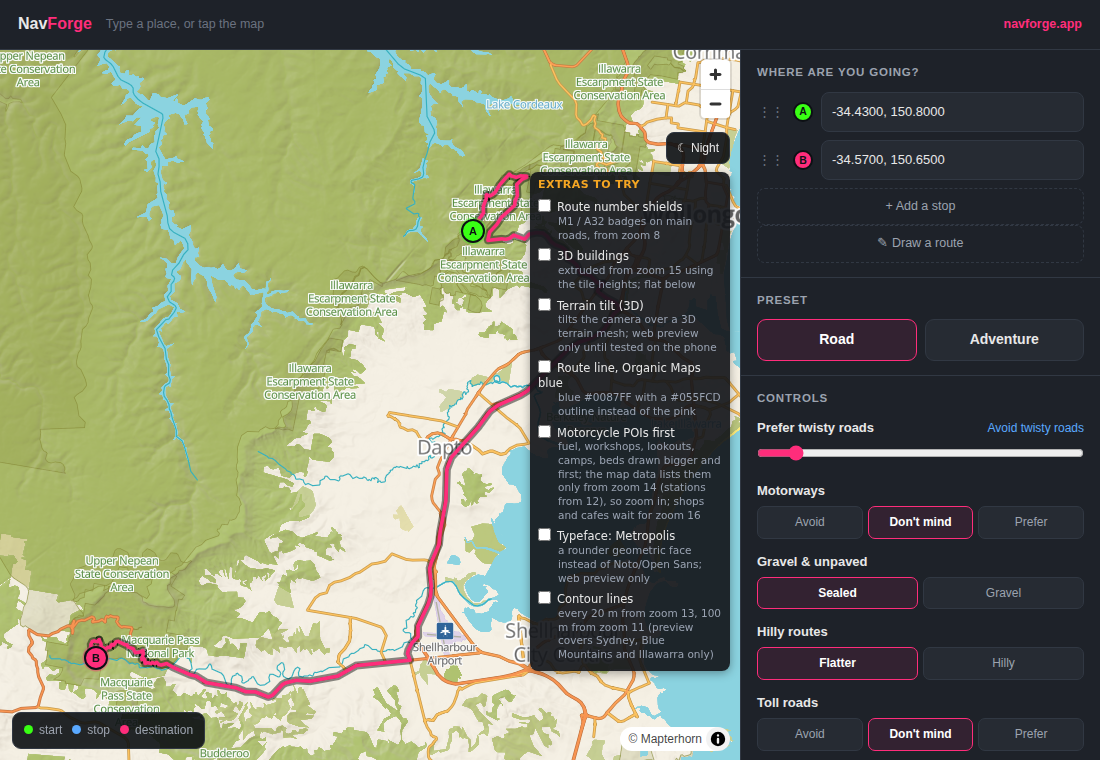The image size is (1100, 760).
Task: Zoom out the map with minus button
Action: point(715,104)
